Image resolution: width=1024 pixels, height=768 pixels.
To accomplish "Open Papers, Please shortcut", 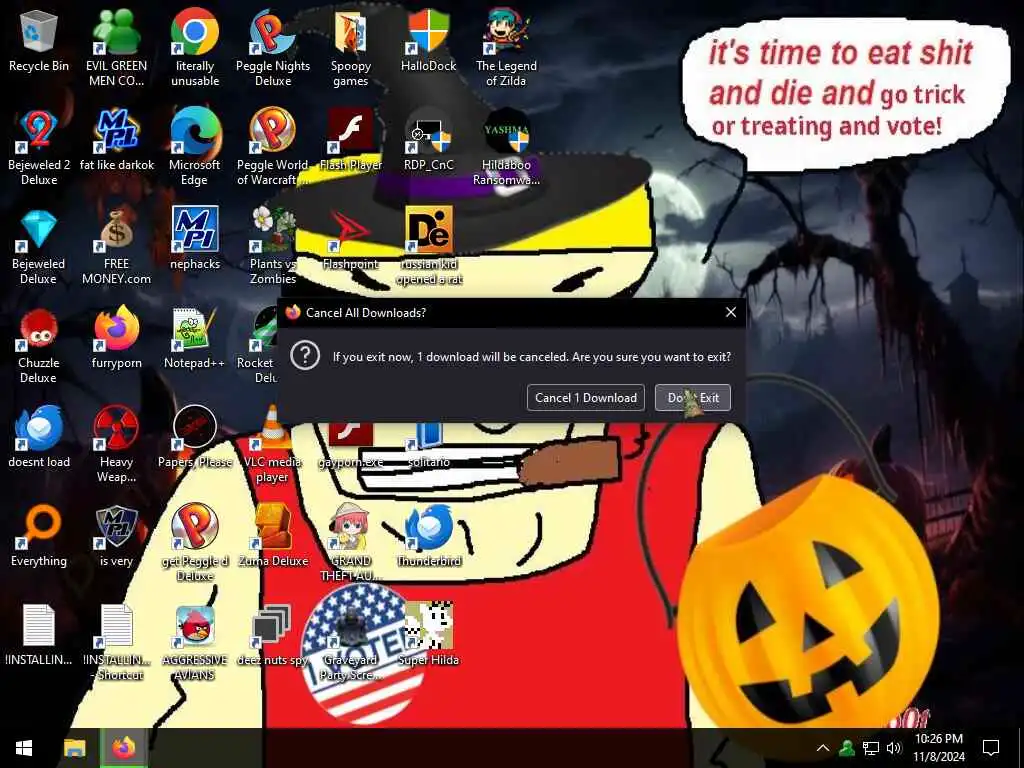I will pyautogui.click(x=195, y=437).
